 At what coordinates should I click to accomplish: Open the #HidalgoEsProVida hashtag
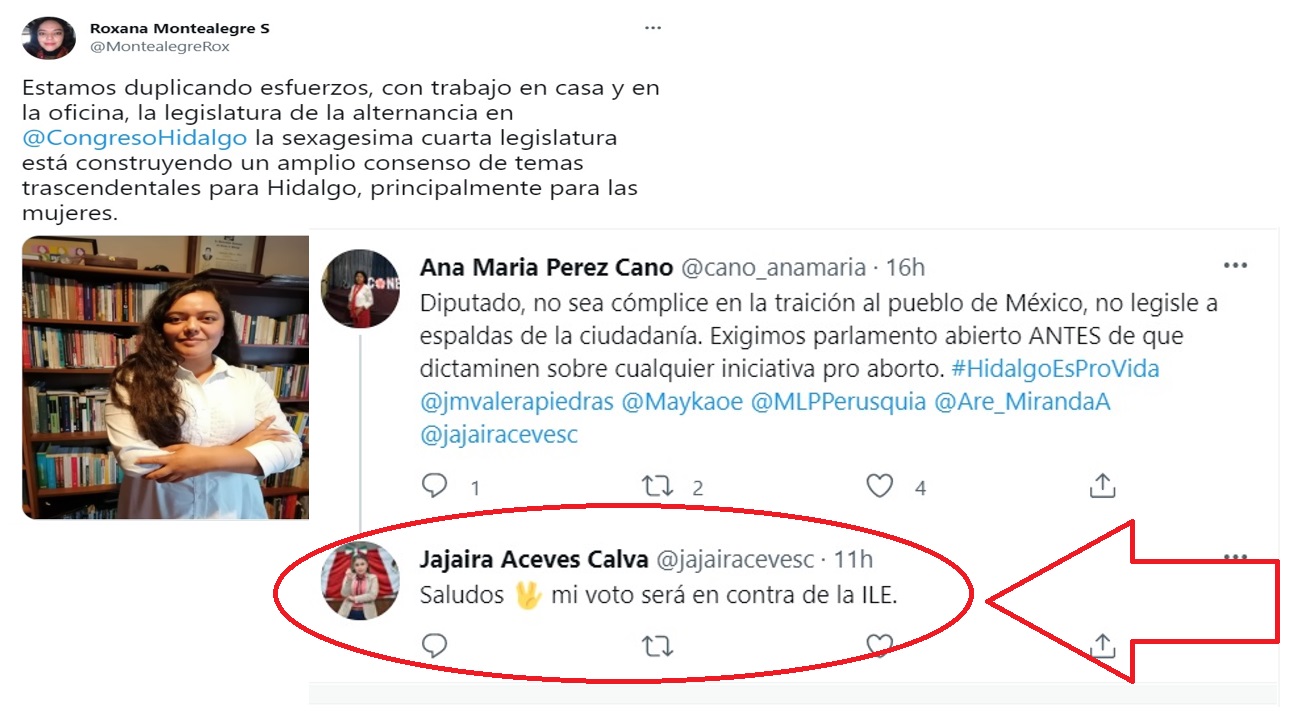pos(1055,369)
